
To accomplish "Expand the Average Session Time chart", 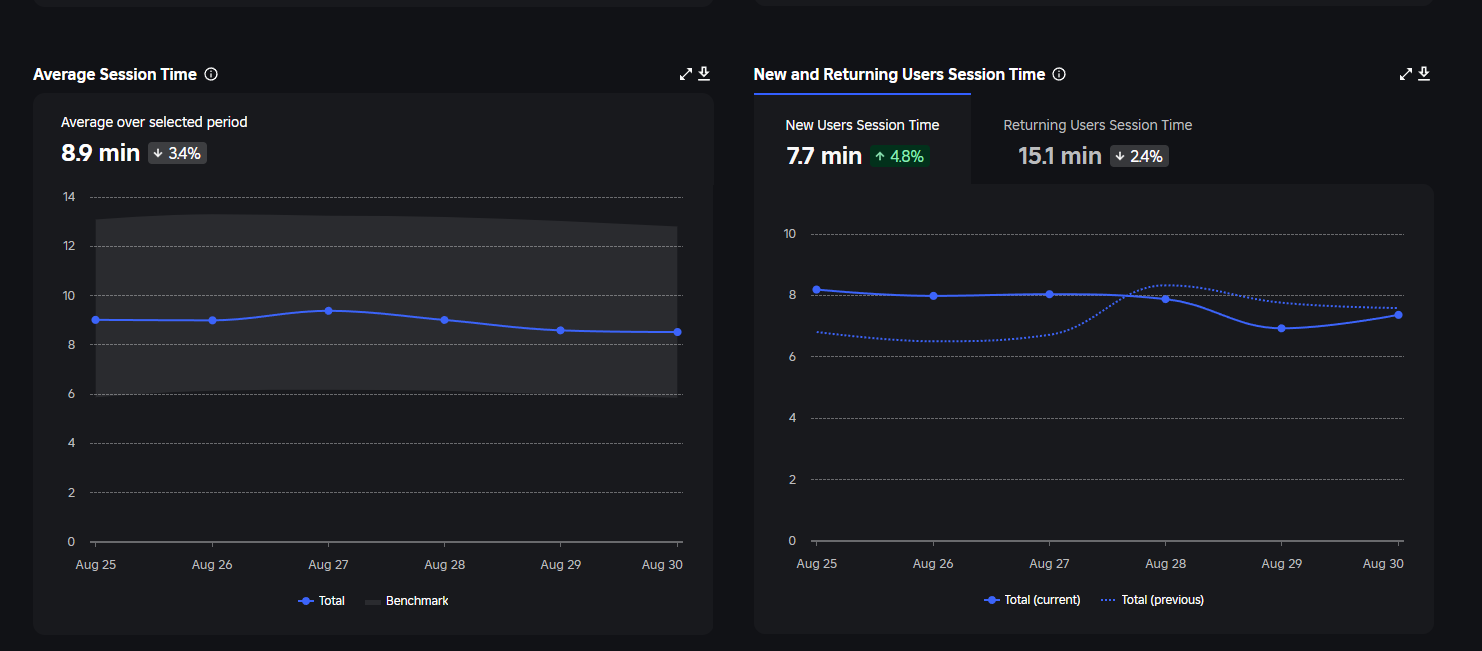I will pyautogui.click(x=686, y=74).
